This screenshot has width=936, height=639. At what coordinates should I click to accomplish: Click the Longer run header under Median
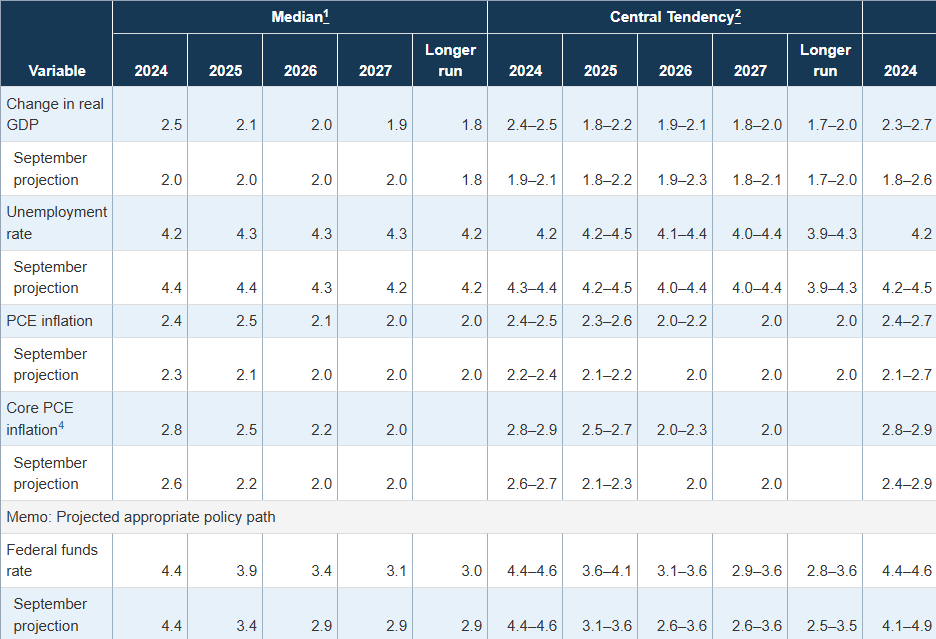[x=450, y=60]
